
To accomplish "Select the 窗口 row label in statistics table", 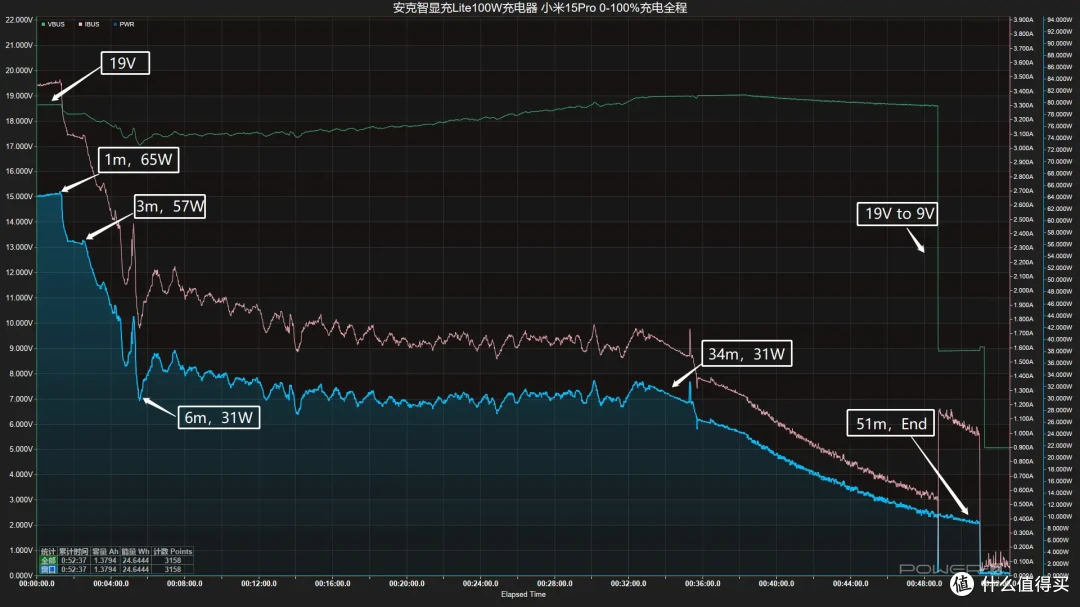I will [48, 570].
